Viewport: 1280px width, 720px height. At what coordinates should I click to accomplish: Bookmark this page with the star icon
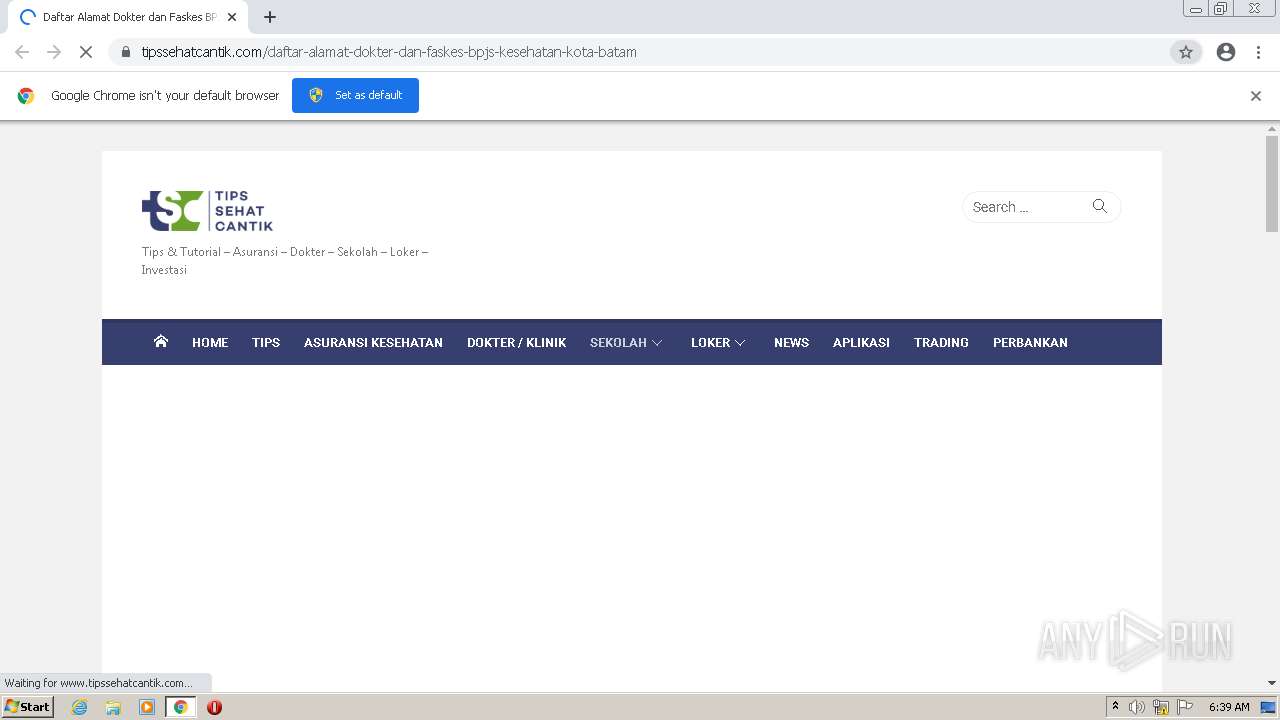pyautogui.click(x=1186, y=52)
